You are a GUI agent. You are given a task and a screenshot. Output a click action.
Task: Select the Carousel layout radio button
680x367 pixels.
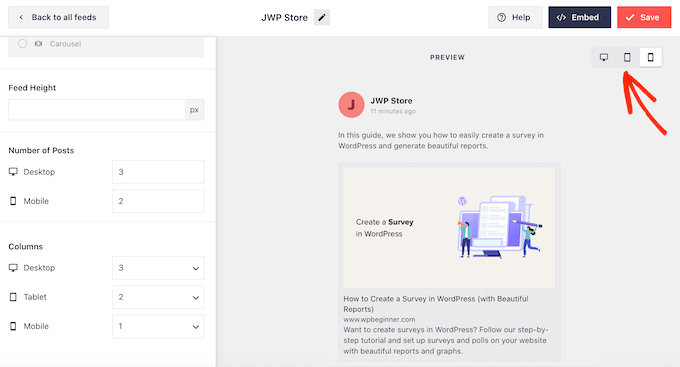tap(23, 43)
